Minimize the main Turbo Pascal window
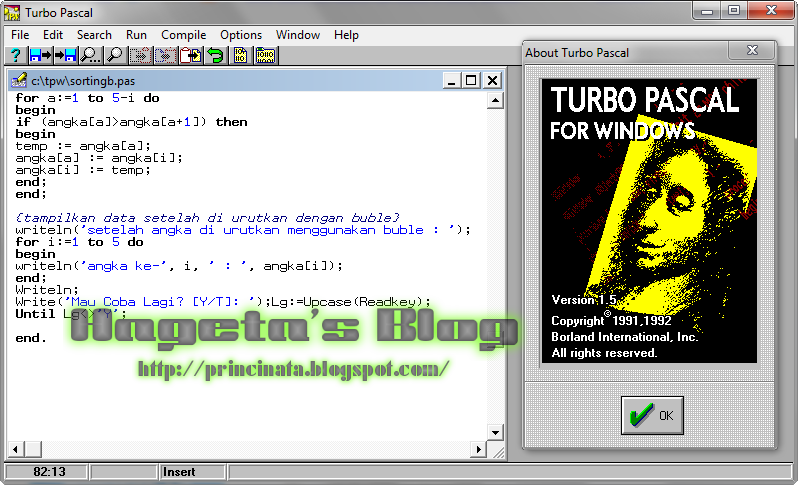The height and width of the screenshot is (485, 798). 706,10
